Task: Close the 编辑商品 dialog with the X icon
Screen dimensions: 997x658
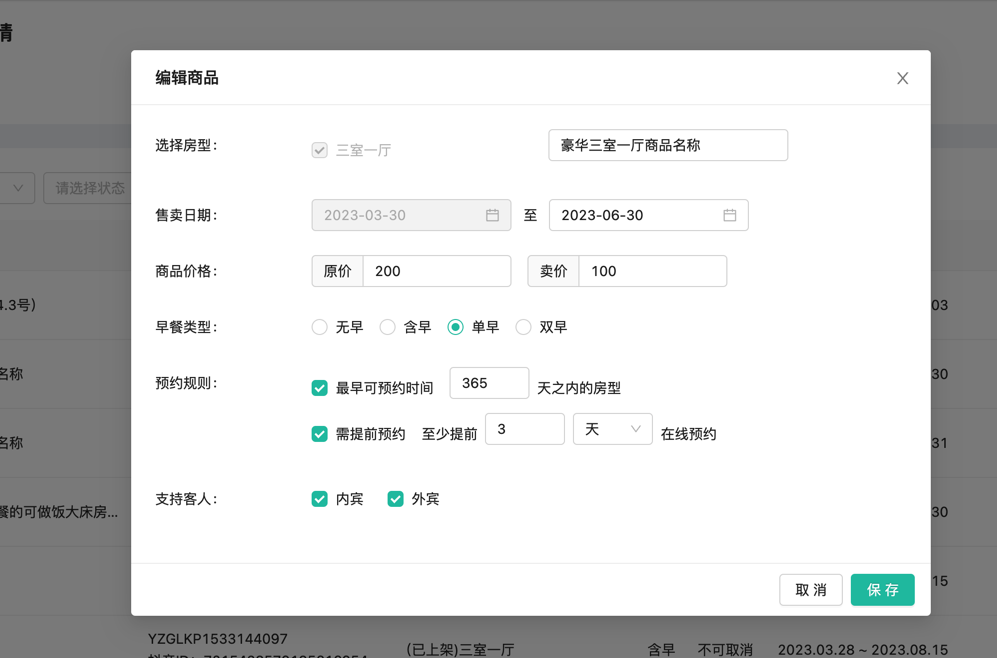Action: [x=902, y=78]
